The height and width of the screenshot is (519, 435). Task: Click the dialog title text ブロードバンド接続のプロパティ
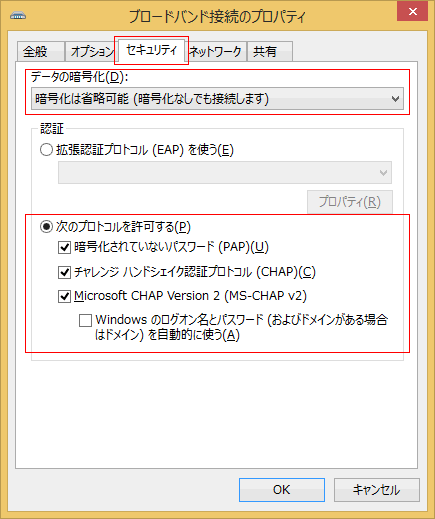(217, 16)
